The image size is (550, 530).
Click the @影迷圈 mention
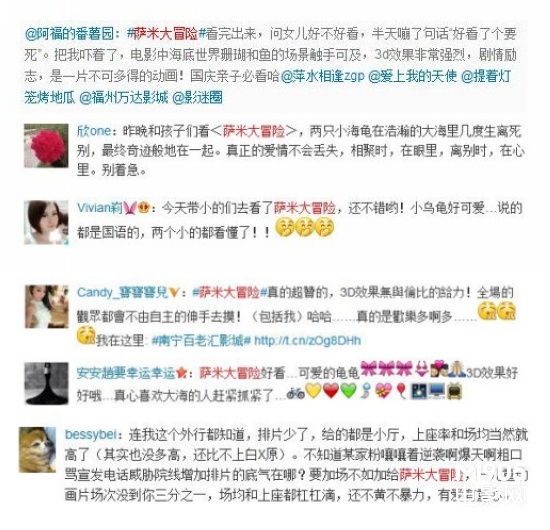click(x=197, y=98)
